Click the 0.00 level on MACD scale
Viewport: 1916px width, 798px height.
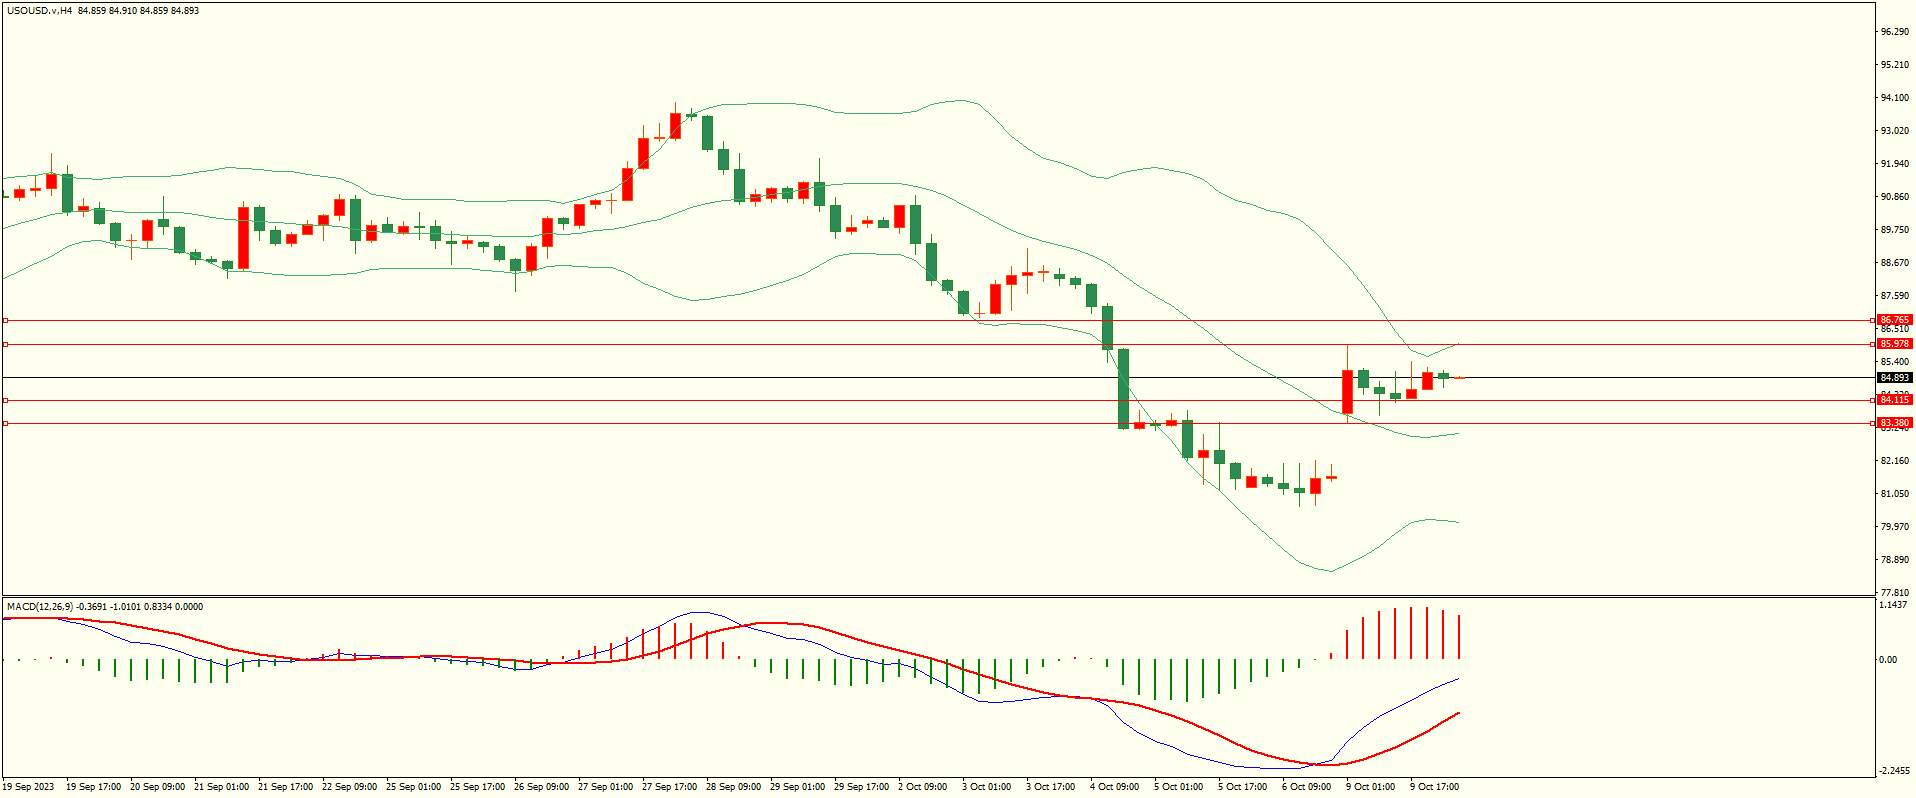tap(1888, 659)
